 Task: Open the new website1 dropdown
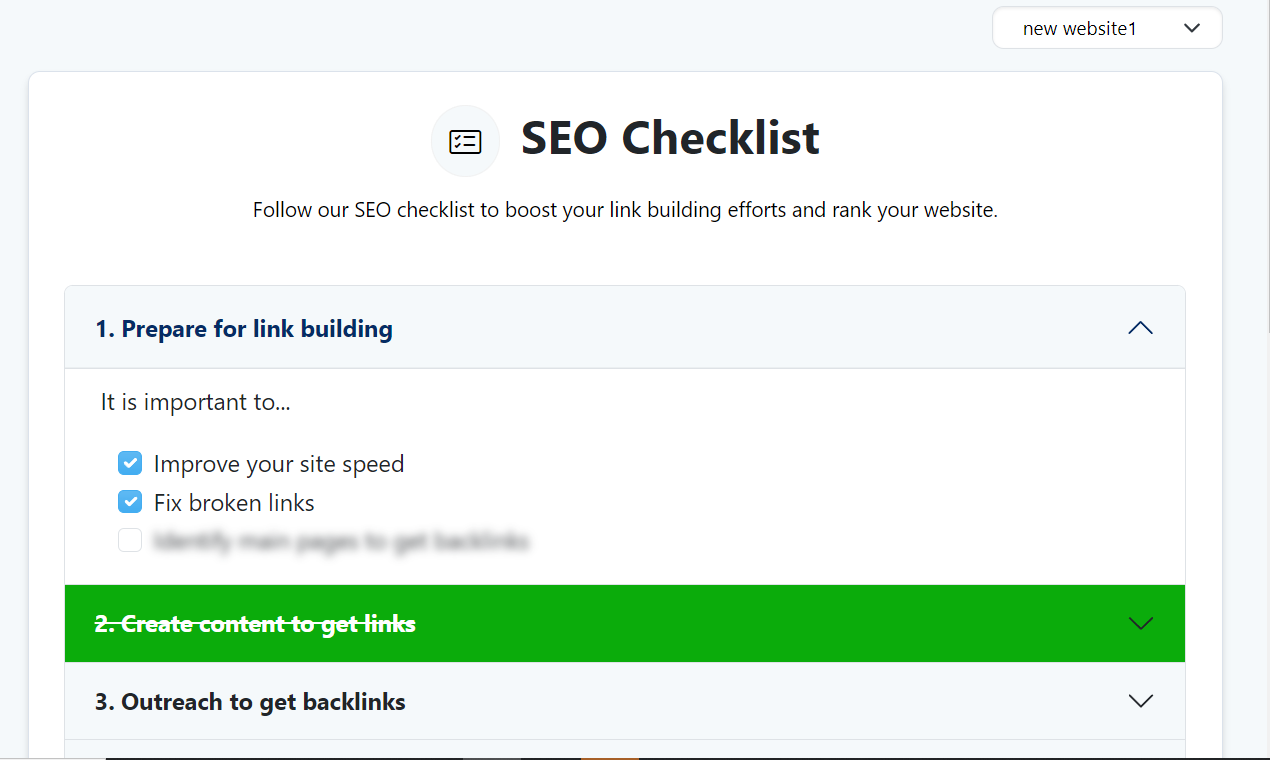click(1107, 28)
